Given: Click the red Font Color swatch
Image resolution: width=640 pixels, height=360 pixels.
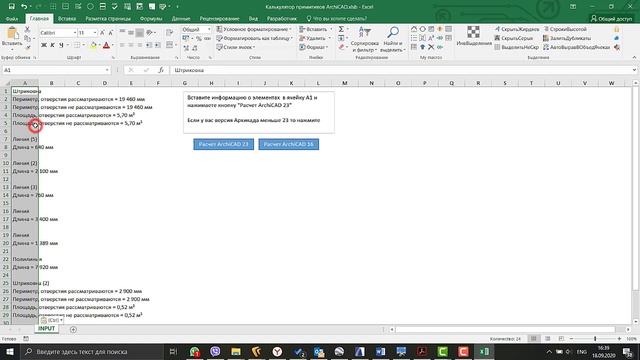Looking at the screenshot, I should (x=106, y=45).
